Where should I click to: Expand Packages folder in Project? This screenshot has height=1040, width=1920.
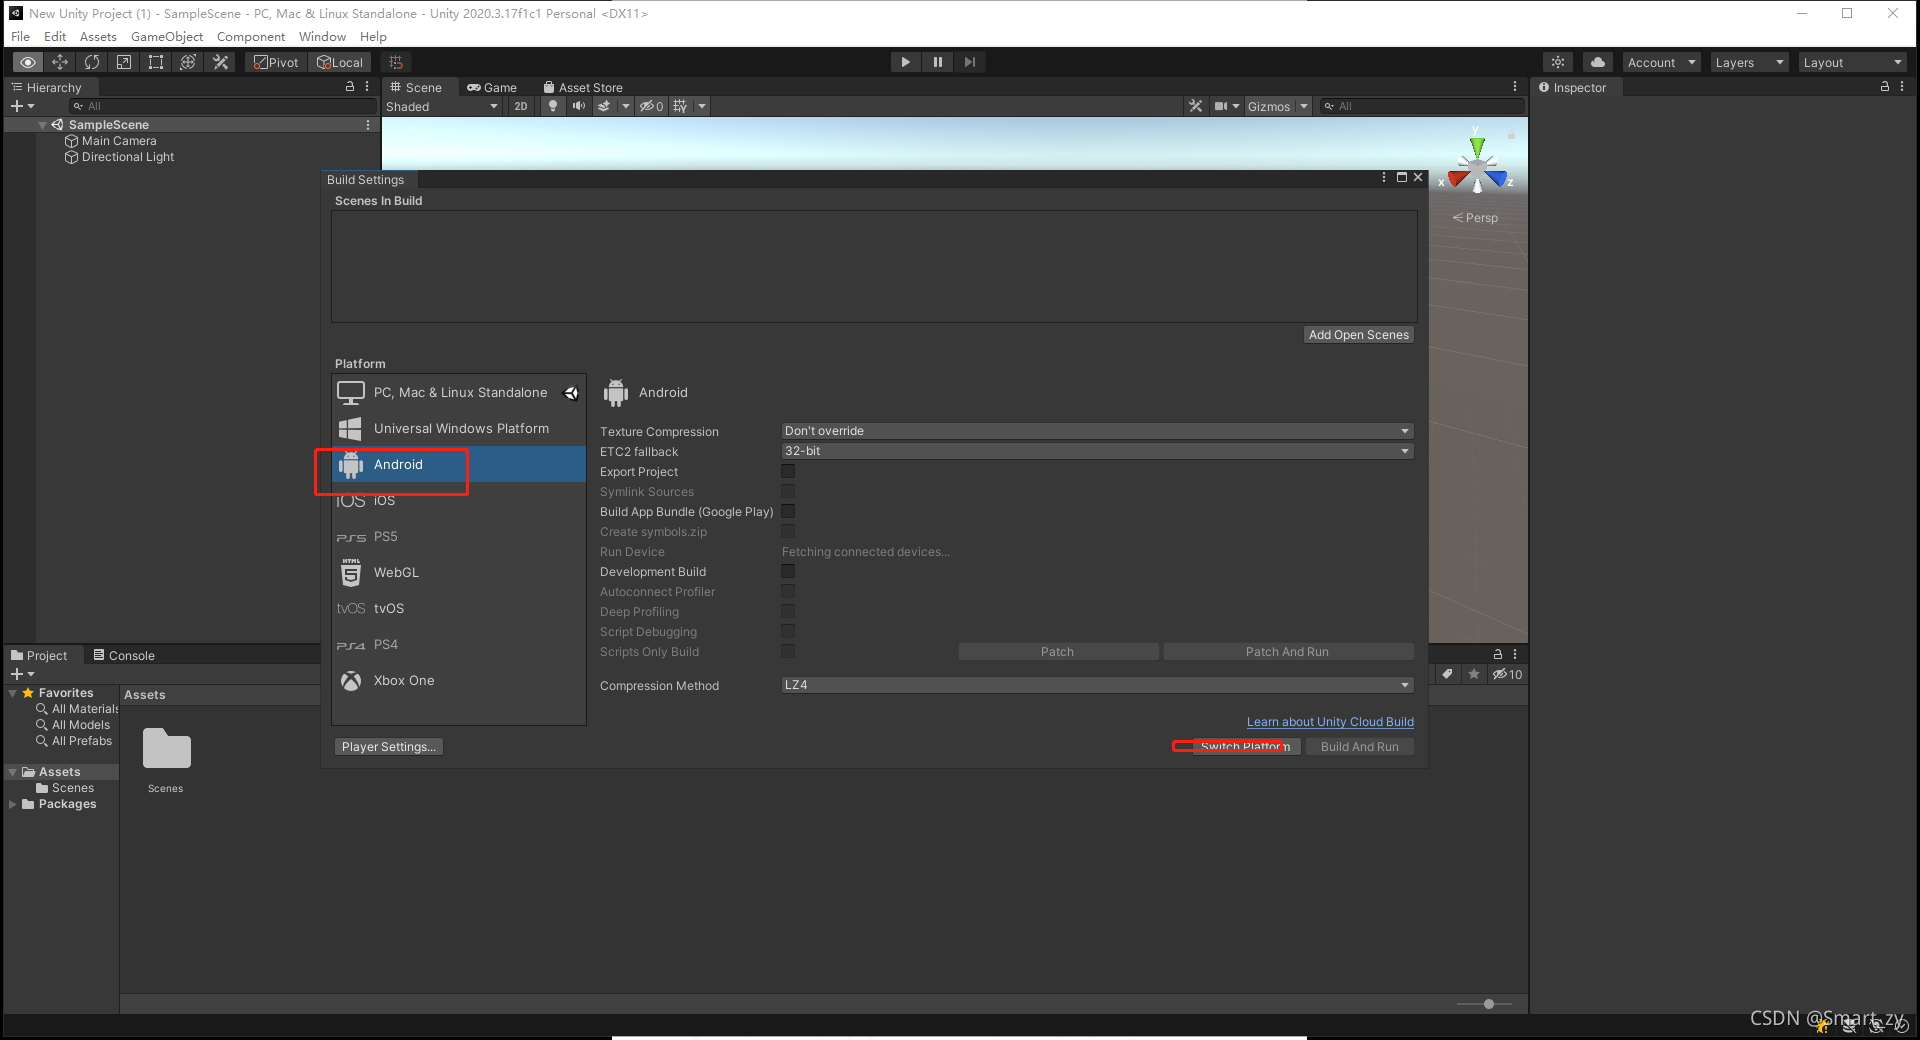[13, 804]
